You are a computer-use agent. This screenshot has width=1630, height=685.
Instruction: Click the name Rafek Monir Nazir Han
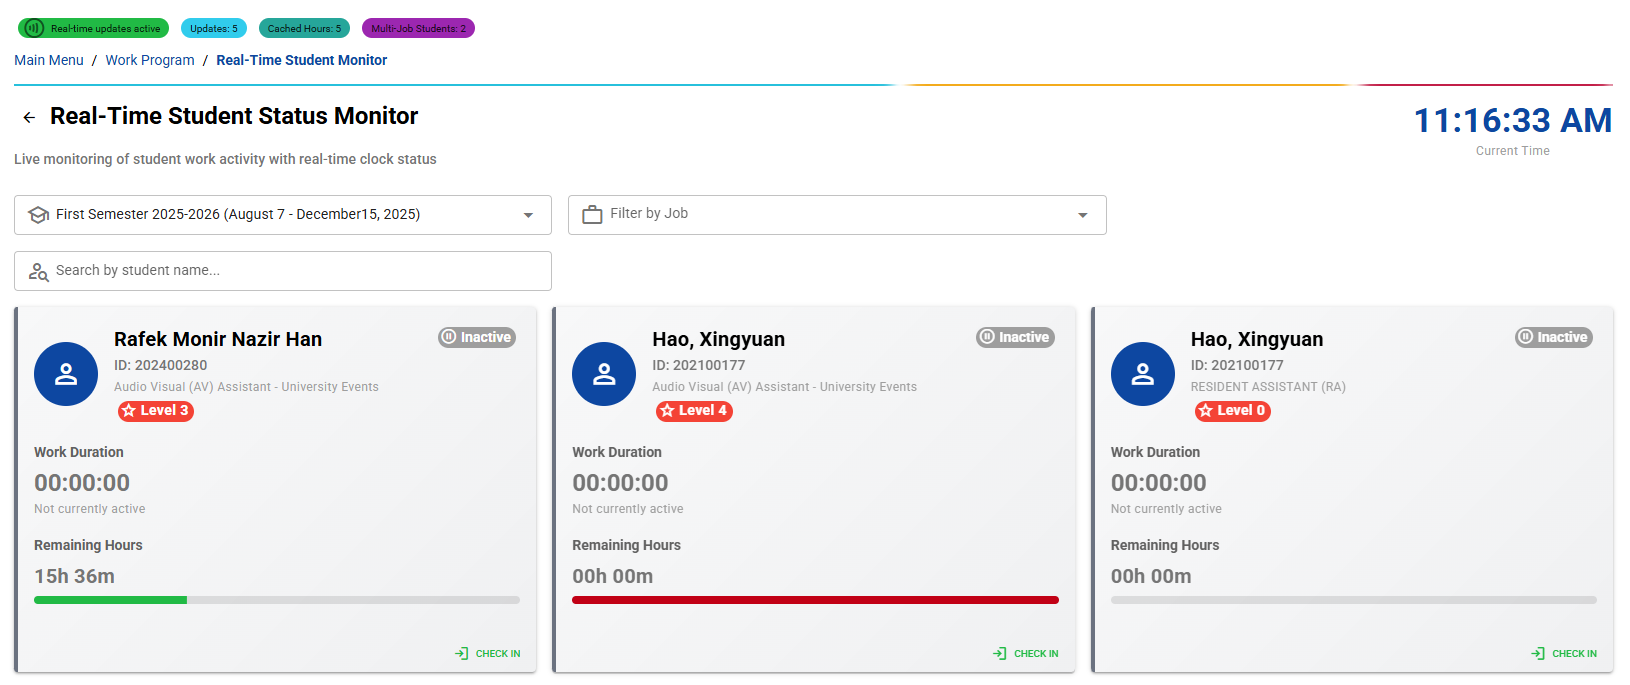(x=218, y=339)
